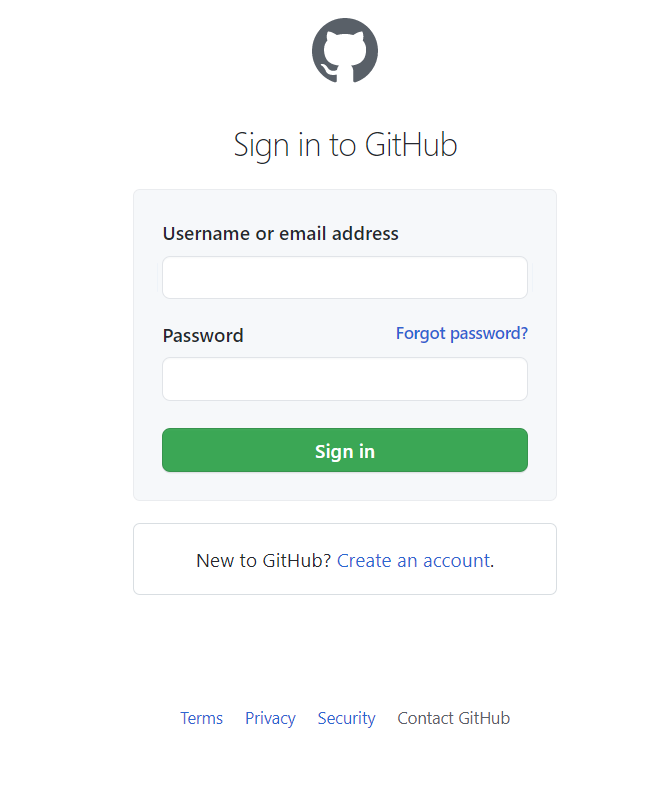
Task: Focus the Username or email address field
Action: click(345, 277)
